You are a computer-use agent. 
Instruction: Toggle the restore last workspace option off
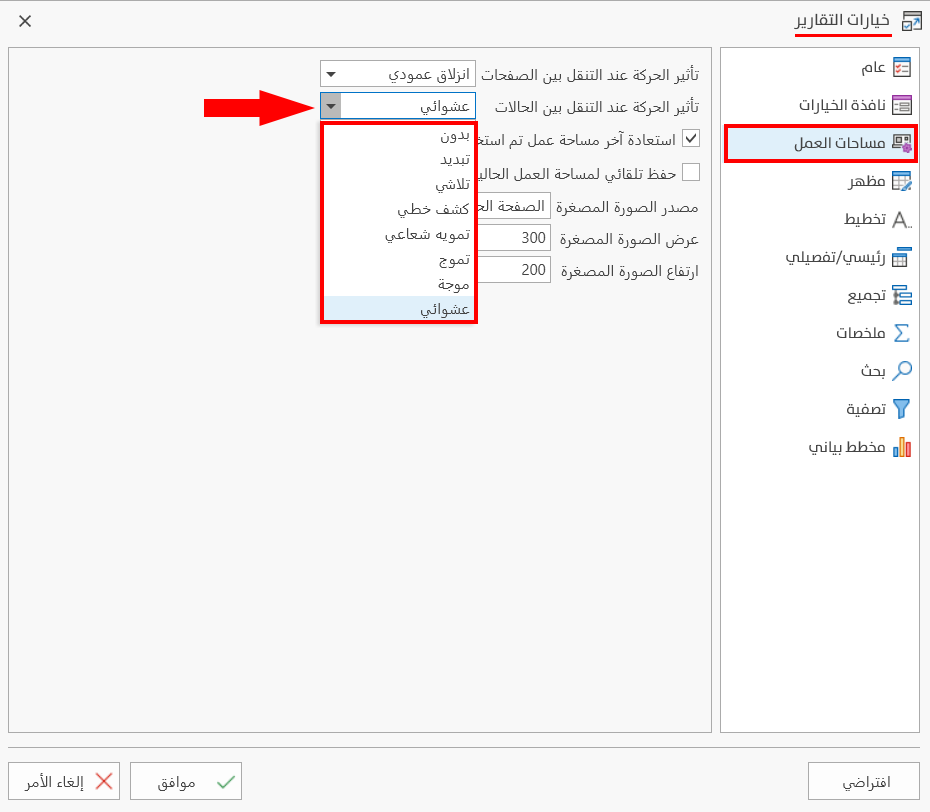click(690, 138)
